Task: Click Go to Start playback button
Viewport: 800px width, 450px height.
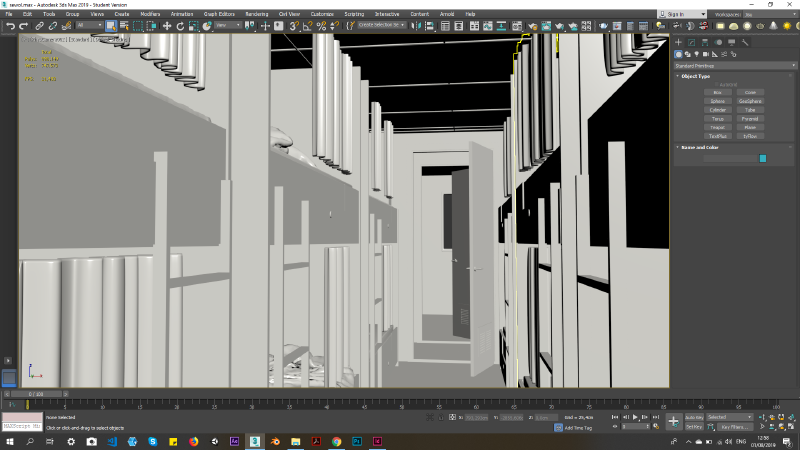Action: (x=613, y=416)
